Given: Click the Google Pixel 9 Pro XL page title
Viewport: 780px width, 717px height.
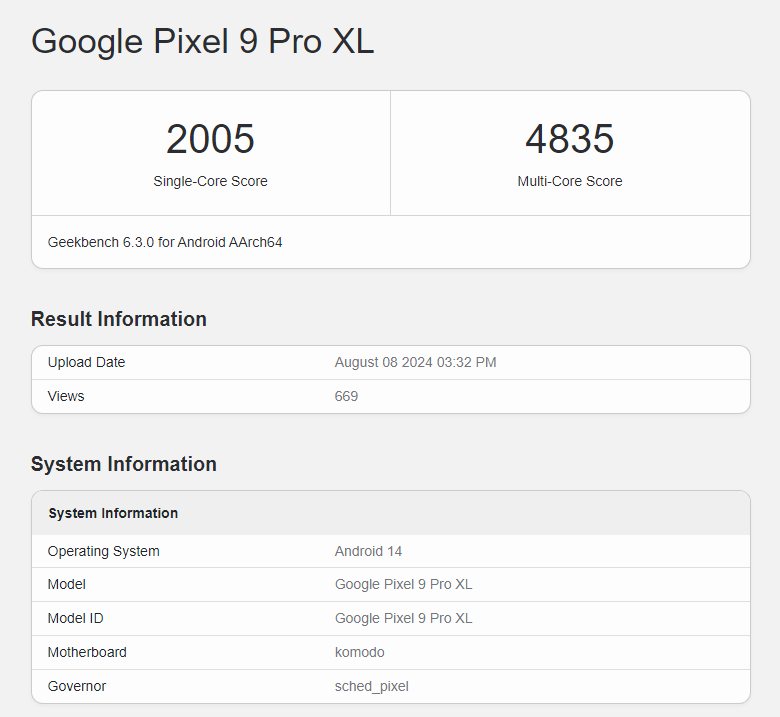Looking at the screenshot, I should coord(202,41).
